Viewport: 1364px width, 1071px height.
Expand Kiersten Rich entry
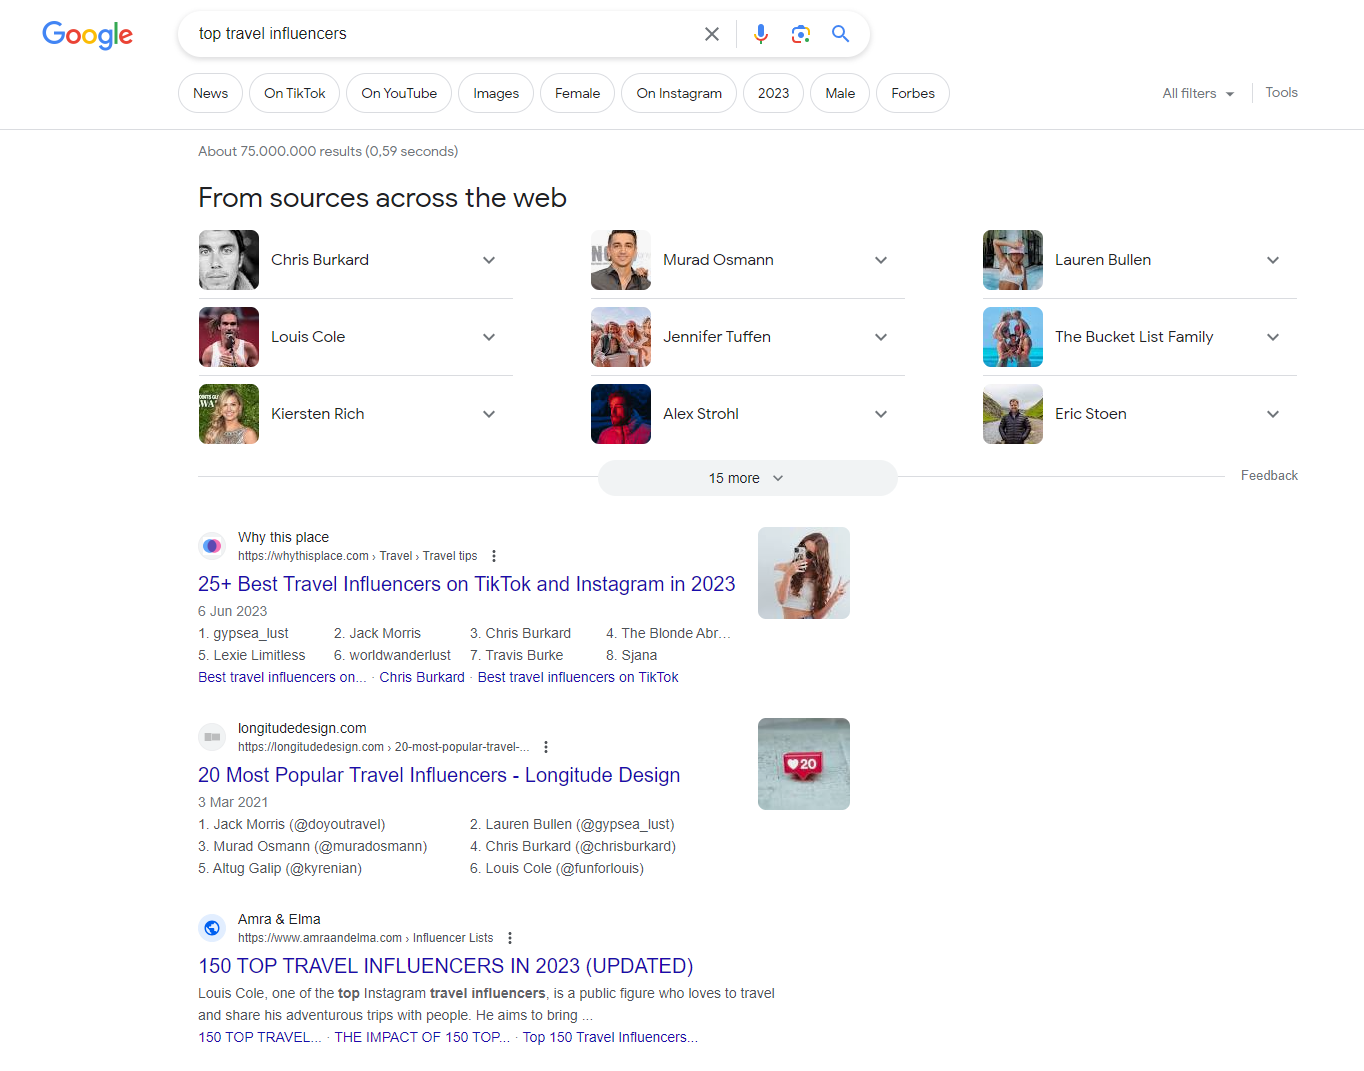pos(489,414)
